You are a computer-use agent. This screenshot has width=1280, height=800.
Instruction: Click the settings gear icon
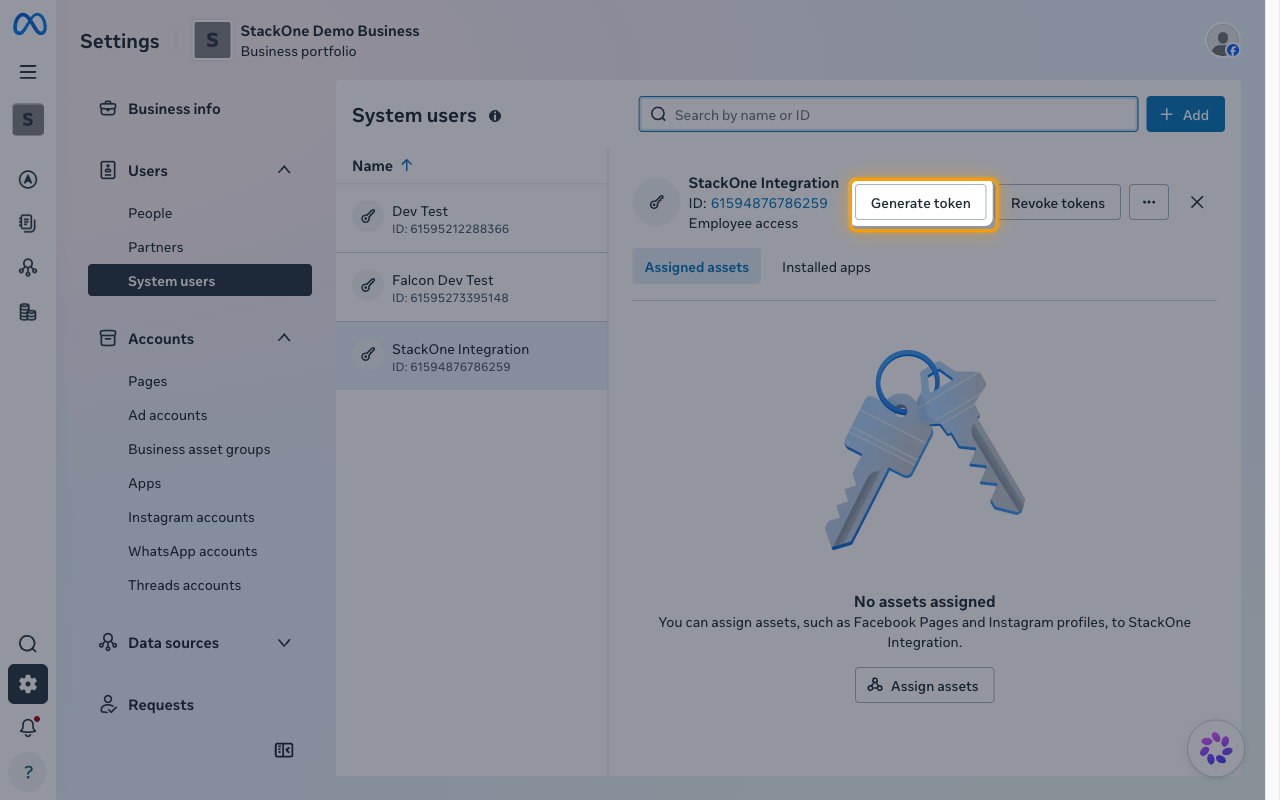28,684
